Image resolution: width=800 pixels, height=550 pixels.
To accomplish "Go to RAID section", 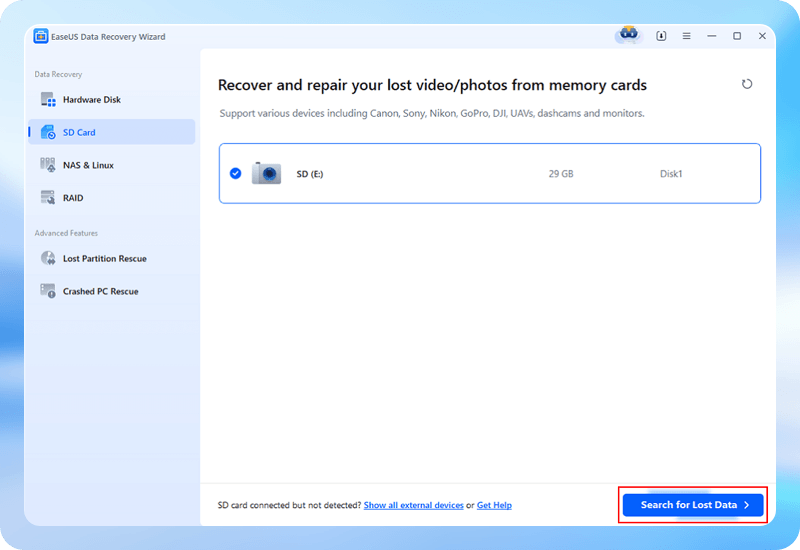I will (x=73, y=198).
